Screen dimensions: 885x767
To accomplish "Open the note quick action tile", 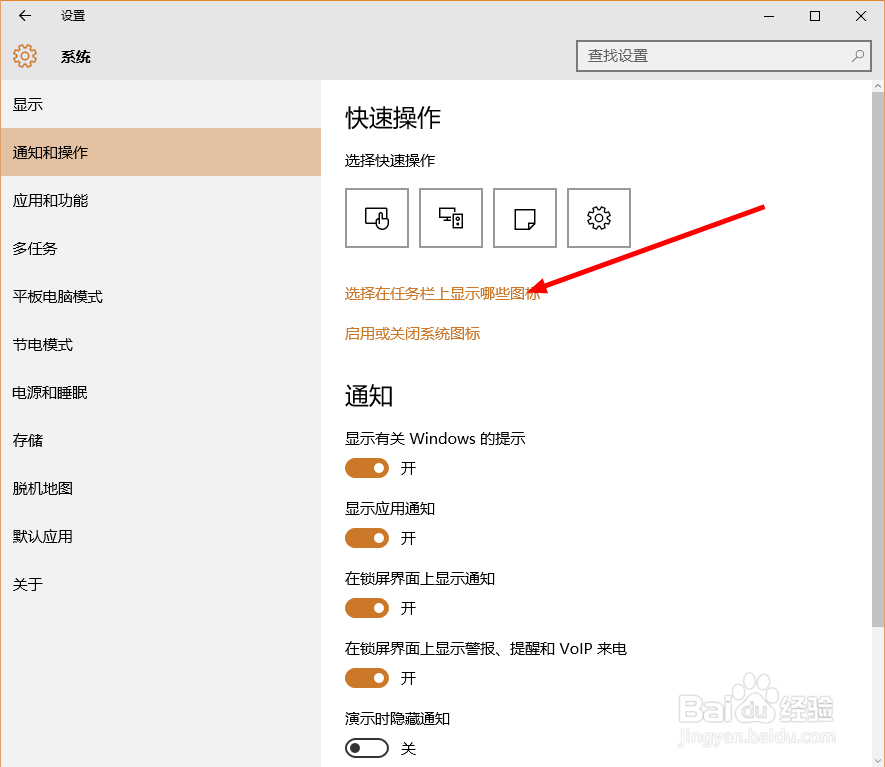I will coord(524,217).
